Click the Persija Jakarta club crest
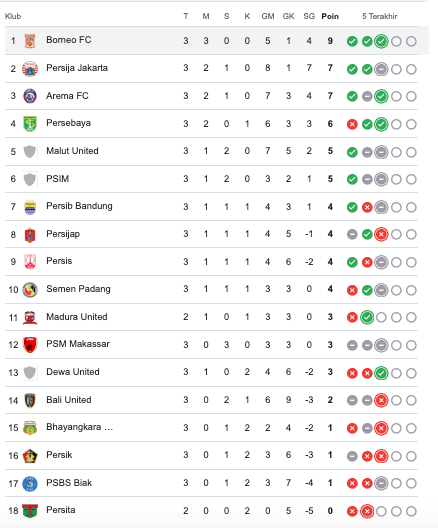The image size is (438, 528). (x=30, y=69)
